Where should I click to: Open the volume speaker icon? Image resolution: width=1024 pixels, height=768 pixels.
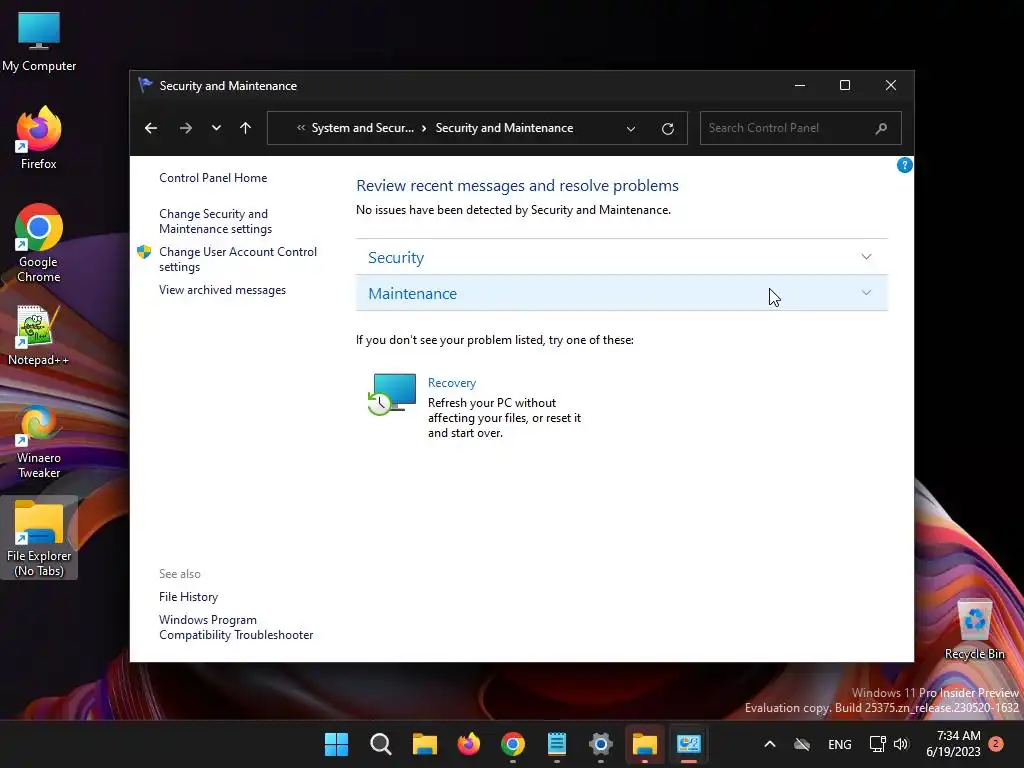coord(901,744)
